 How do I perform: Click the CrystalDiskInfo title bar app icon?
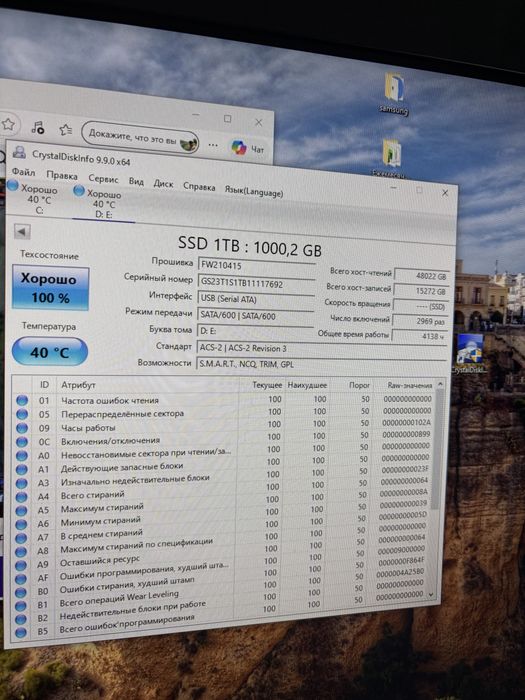(x=19, y=152)
